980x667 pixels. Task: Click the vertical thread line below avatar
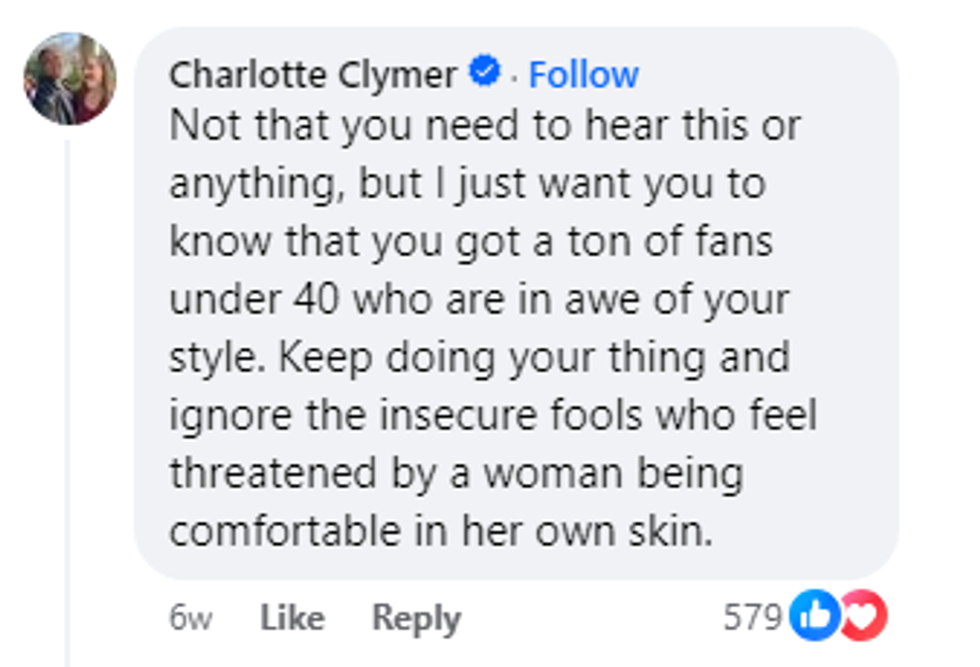pos(68,400)
